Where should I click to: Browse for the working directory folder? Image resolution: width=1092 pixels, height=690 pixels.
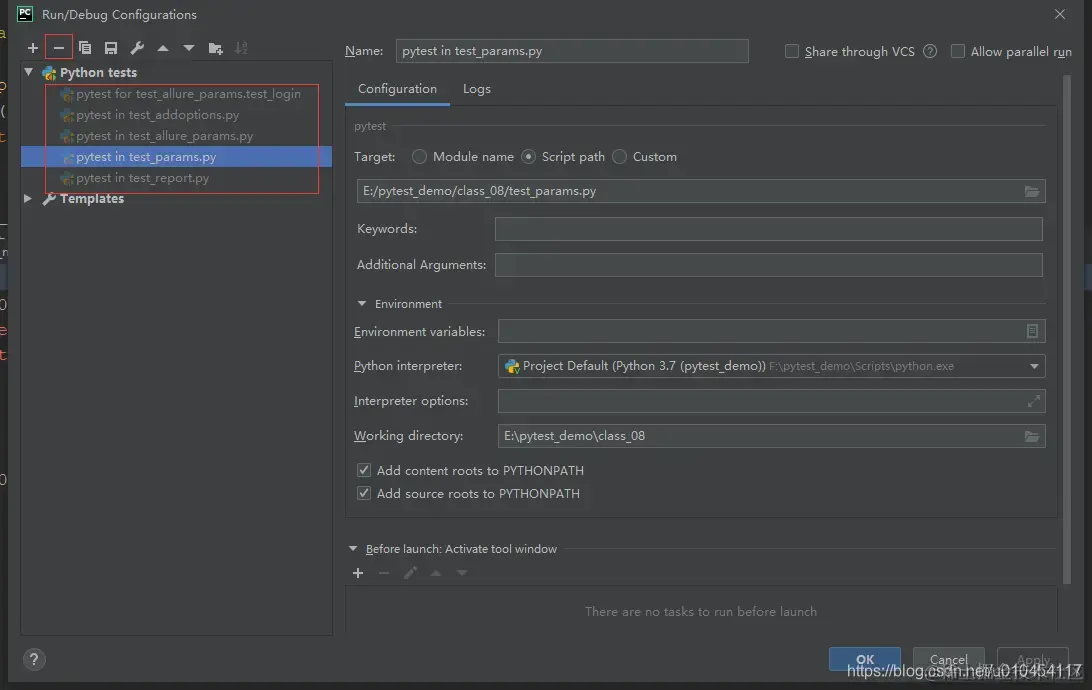[x=1031, y=437]
